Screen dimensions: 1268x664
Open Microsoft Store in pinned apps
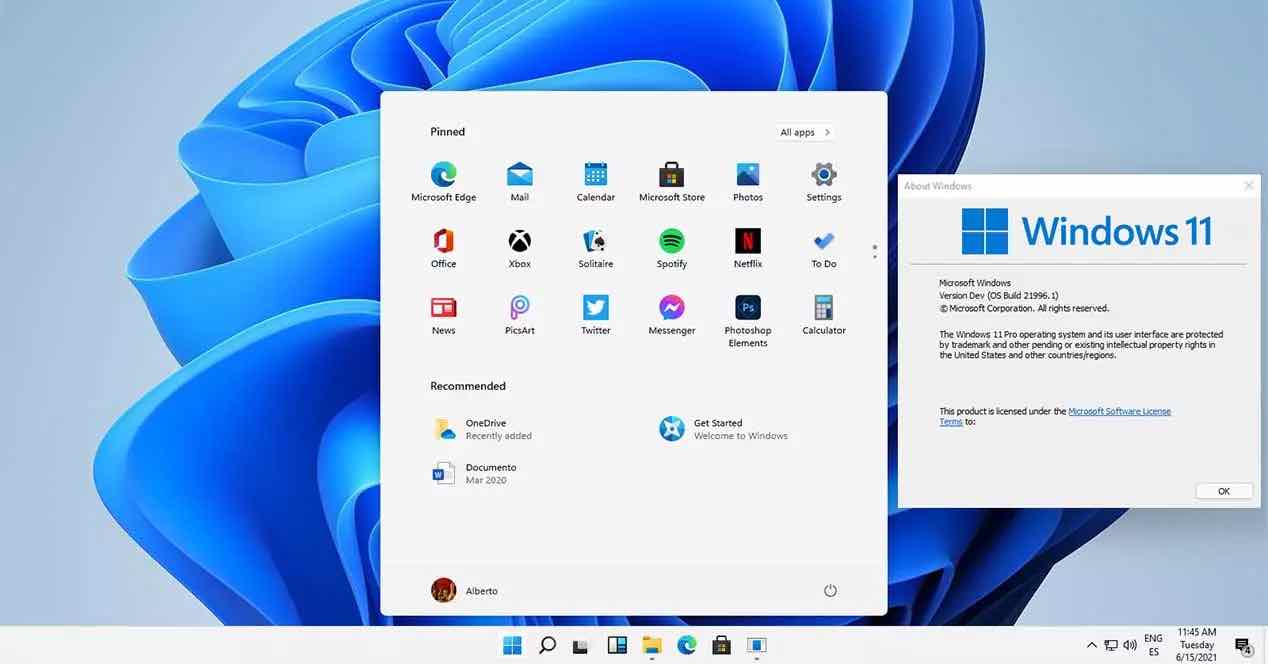672,181
